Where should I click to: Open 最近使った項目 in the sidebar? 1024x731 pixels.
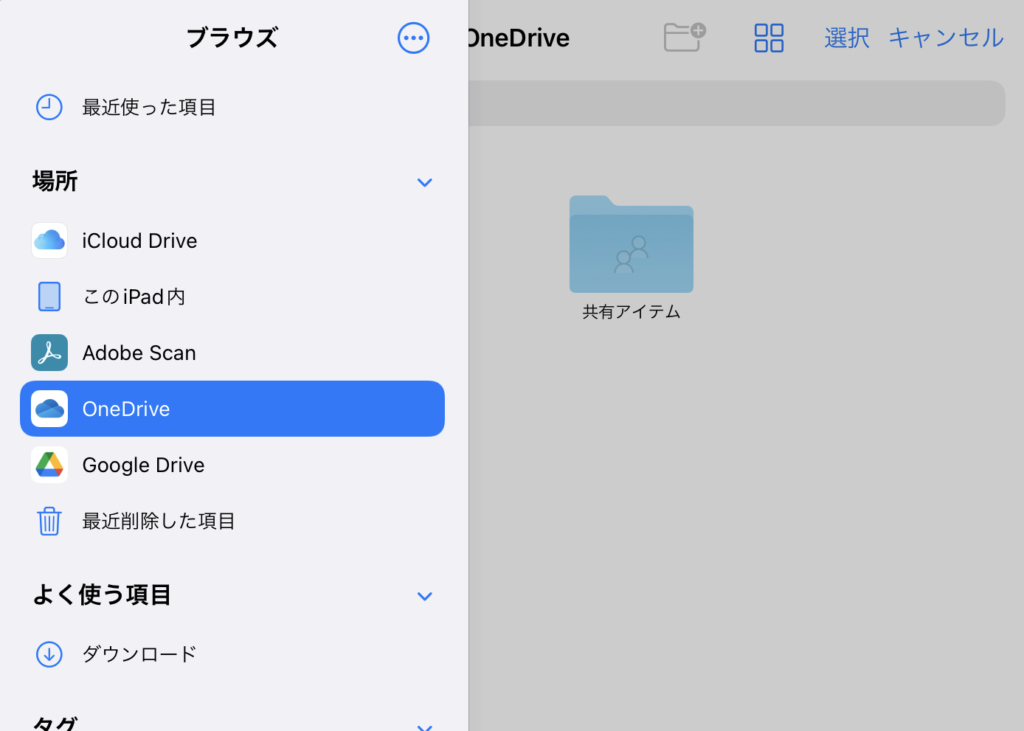[232, 107]
